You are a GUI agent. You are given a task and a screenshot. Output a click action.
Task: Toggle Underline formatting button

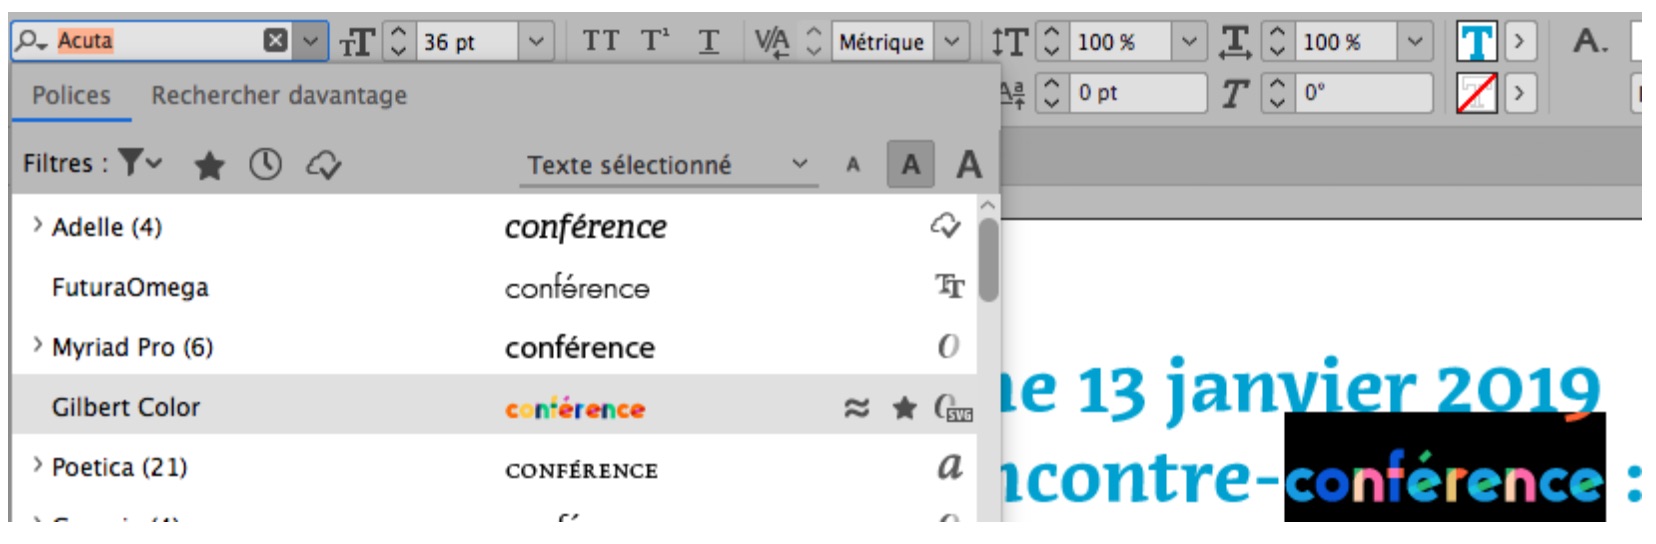(x=708, y=41)
